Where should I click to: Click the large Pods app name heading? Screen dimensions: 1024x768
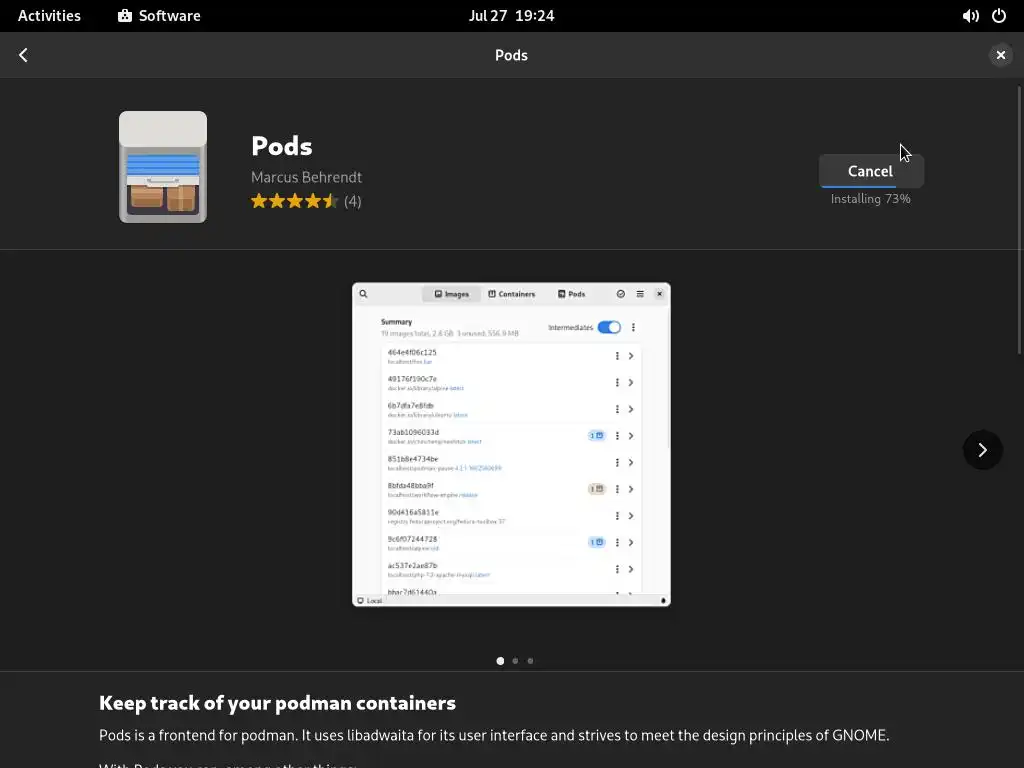pyautogui.click(x=282, y=146)
